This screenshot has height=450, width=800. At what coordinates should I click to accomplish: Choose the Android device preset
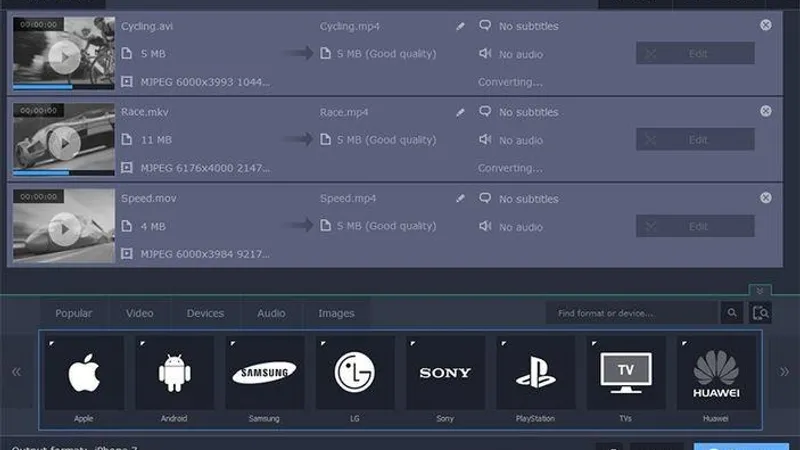(x=174, y=373)
